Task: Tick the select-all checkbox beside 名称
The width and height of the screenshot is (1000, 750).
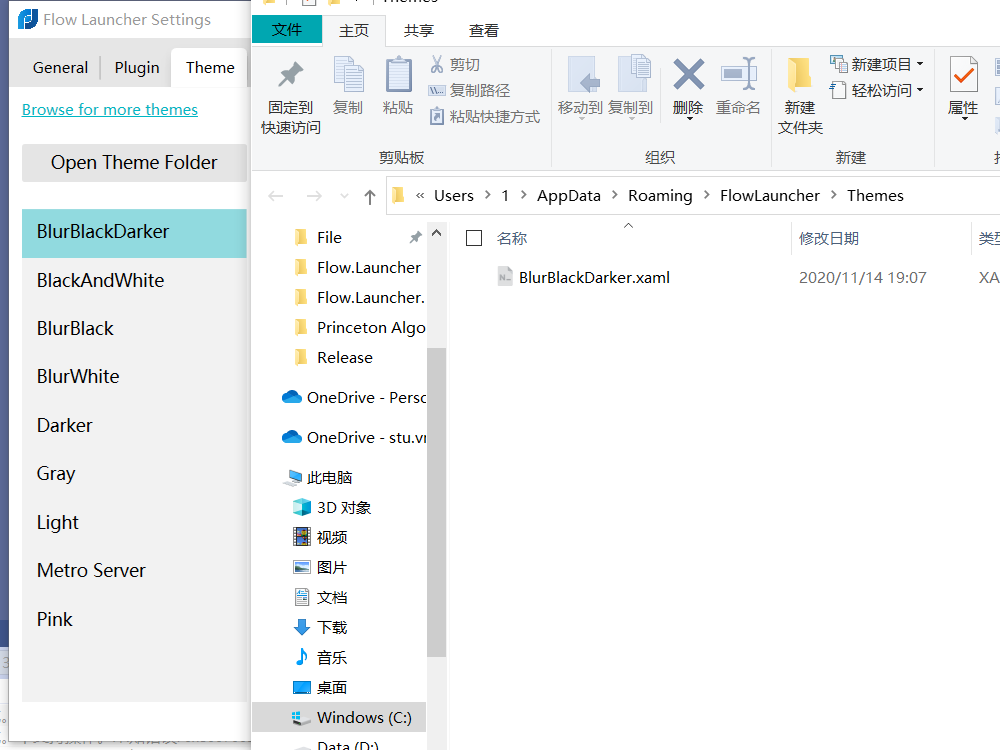Action: coord(474,238)
